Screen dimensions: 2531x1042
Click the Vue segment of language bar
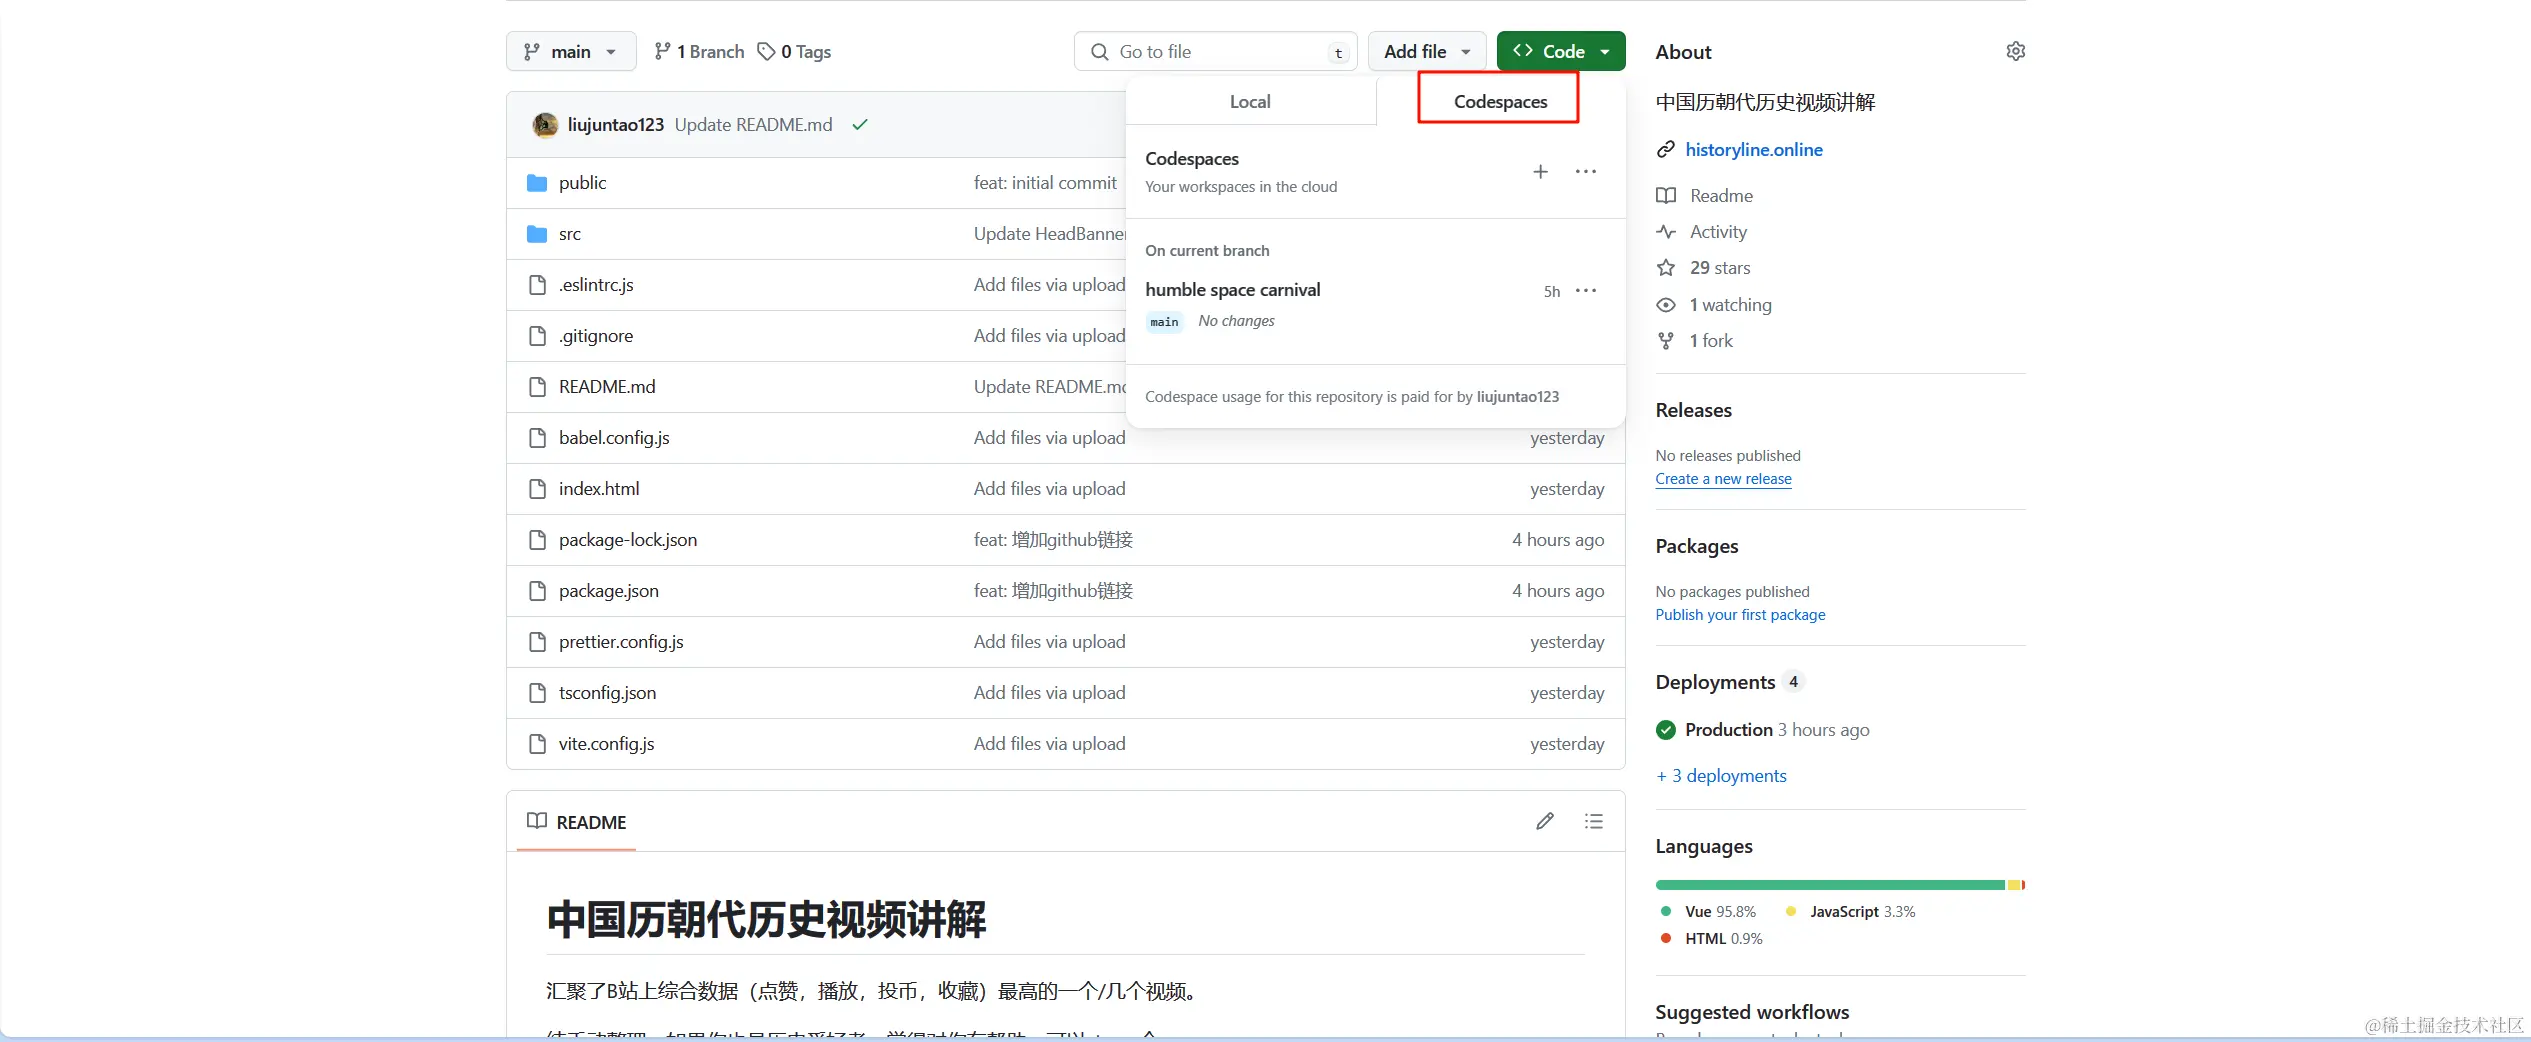tap(1830, 885)
